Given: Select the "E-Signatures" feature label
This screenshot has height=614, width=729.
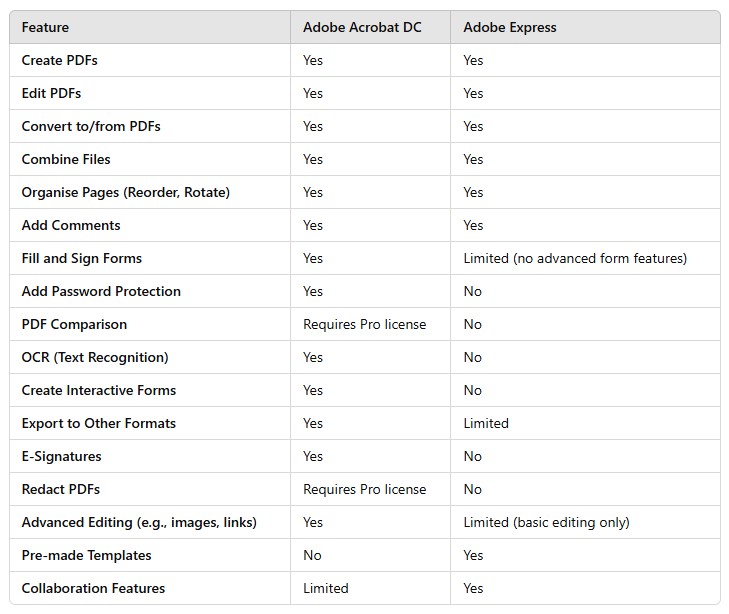Looking at the screenshot, I should [61, 456].
